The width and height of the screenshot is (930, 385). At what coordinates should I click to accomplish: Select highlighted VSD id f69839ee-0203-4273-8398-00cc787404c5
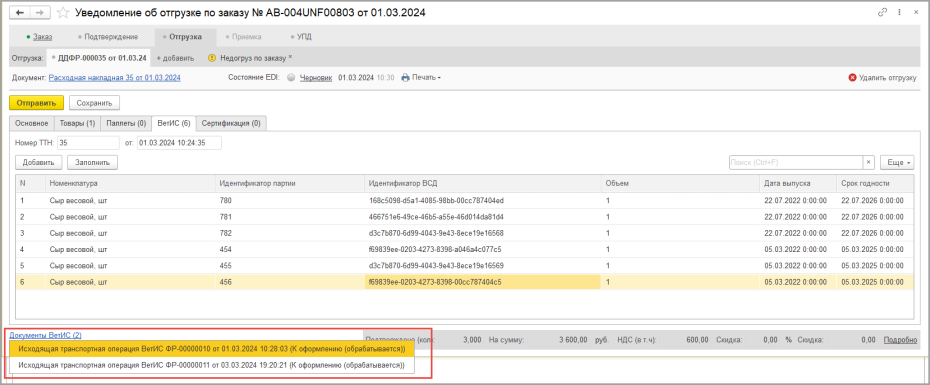click(482, 282)
